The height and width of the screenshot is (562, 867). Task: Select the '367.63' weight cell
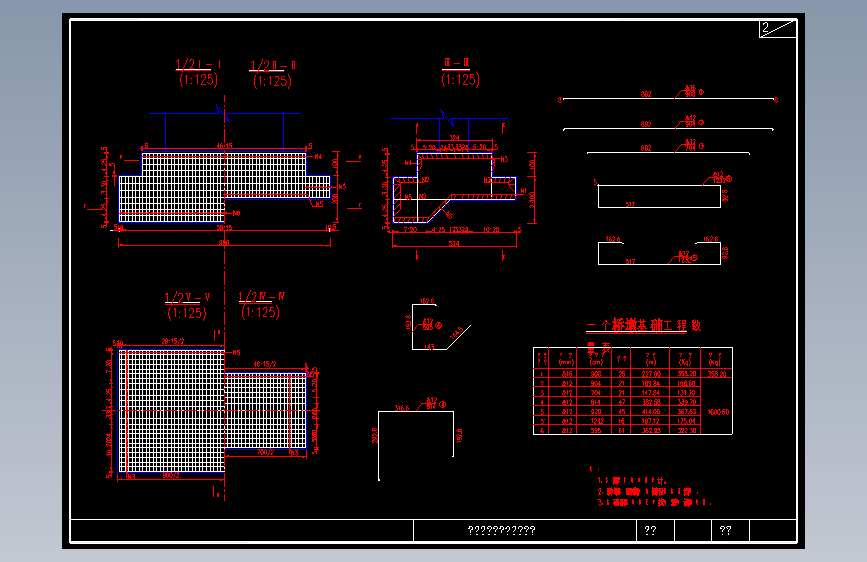point(686,412)
